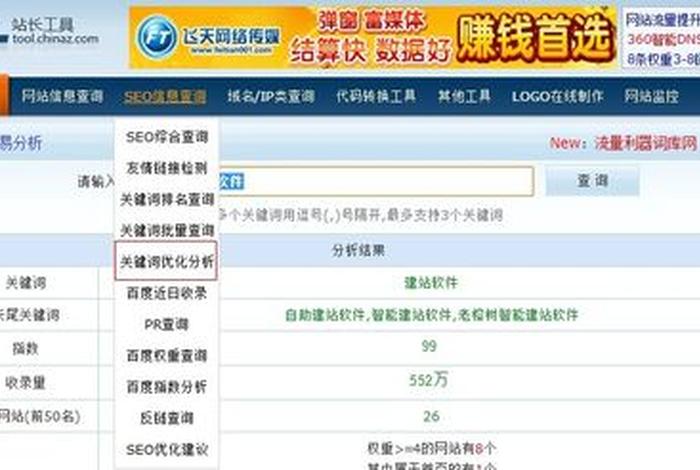700x470 pixels.
Task: Select PR查询 from the dropdown
Action: [166, 324]
